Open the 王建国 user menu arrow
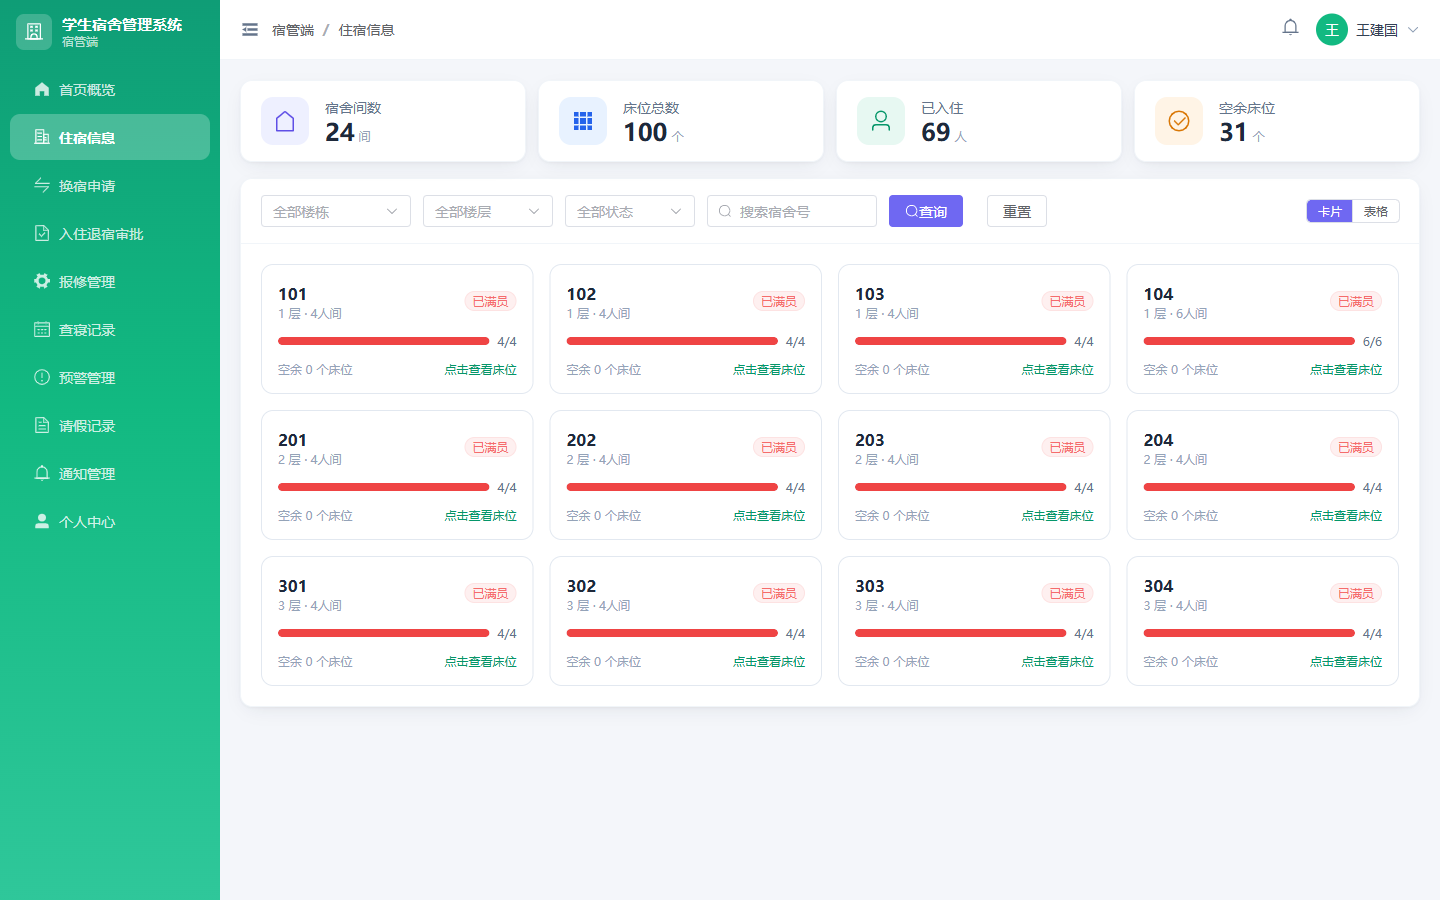 click(x=1413, y=30)
